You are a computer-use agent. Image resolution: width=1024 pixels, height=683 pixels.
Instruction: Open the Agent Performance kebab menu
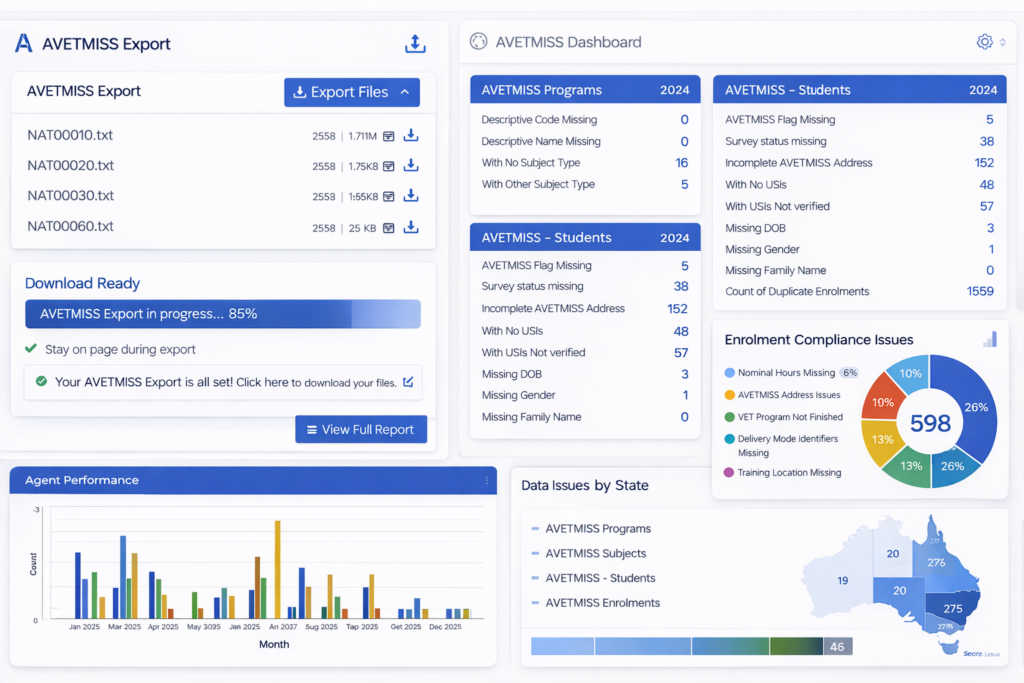tap(487, 481)
